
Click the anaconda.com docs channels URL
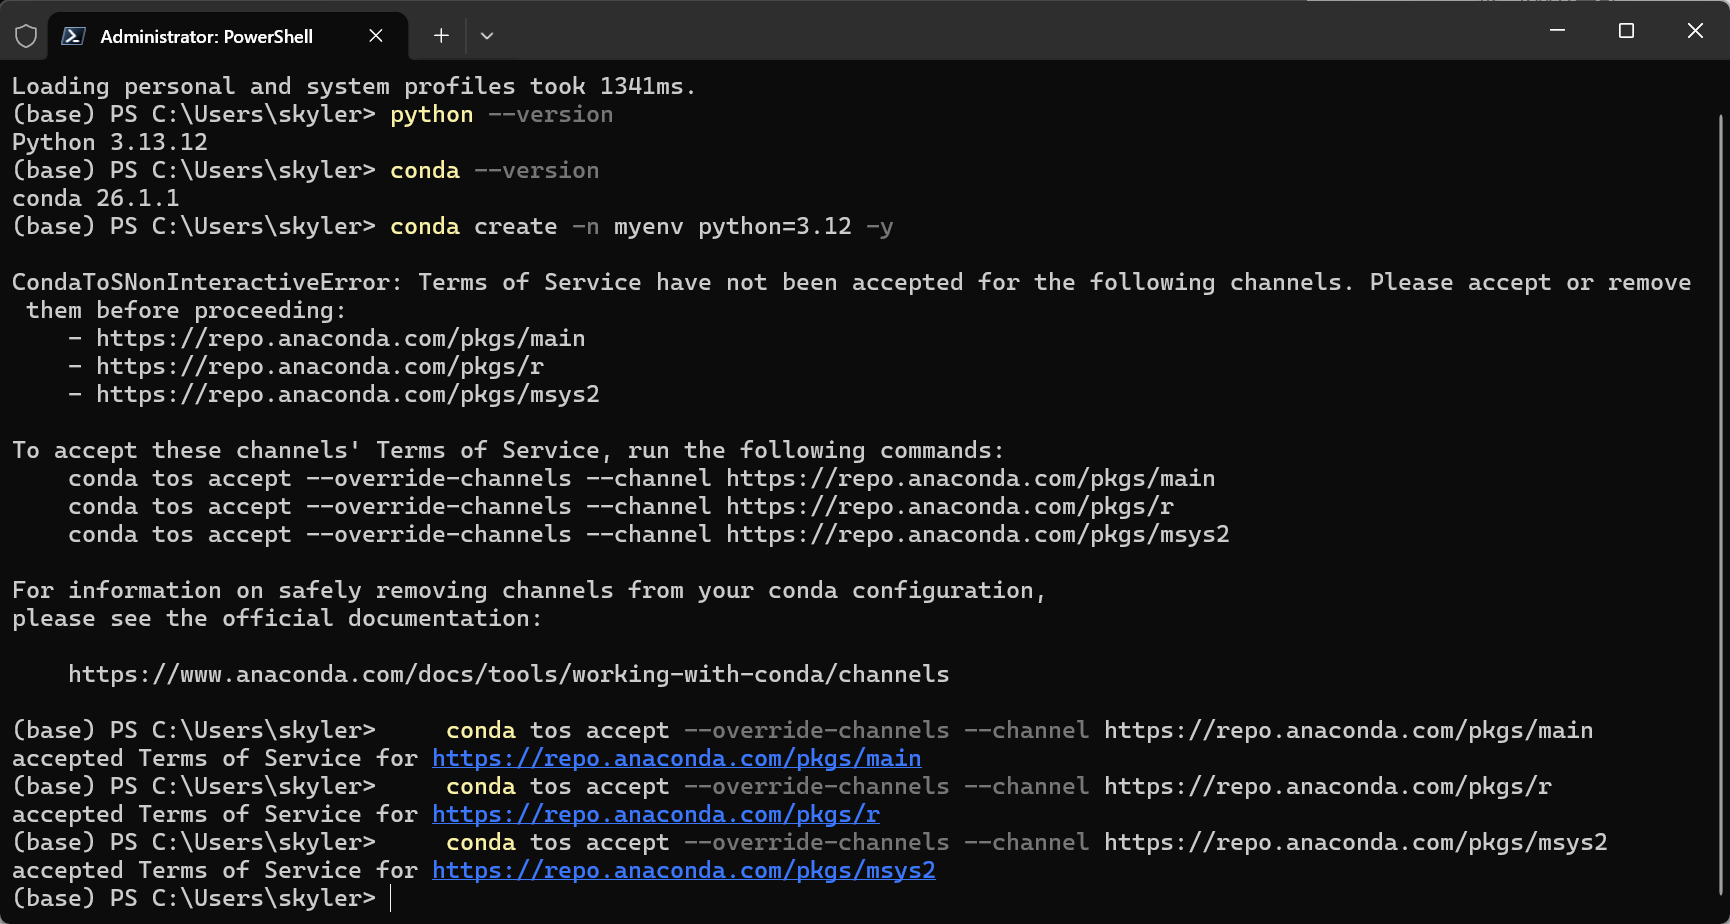(x=508, y=675)
